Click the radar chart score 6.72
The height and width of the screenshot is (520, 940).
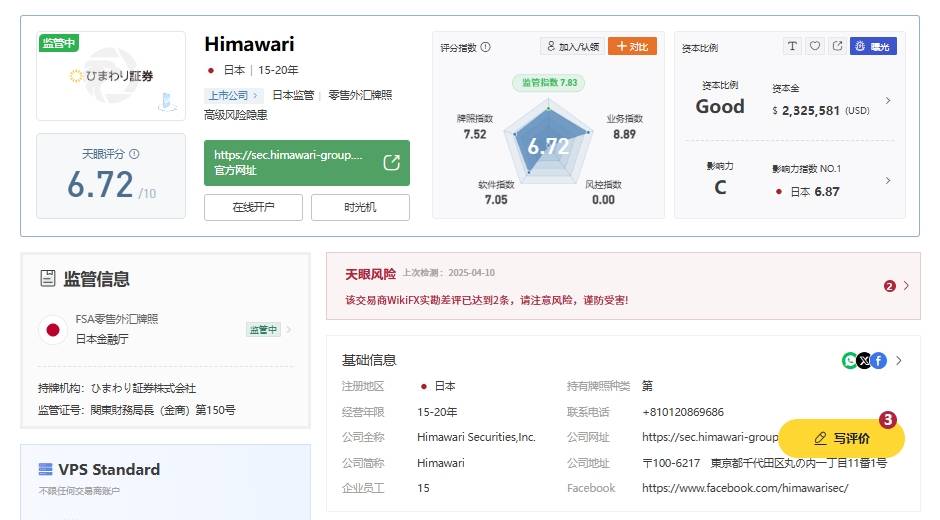click(x=548, y=146)
